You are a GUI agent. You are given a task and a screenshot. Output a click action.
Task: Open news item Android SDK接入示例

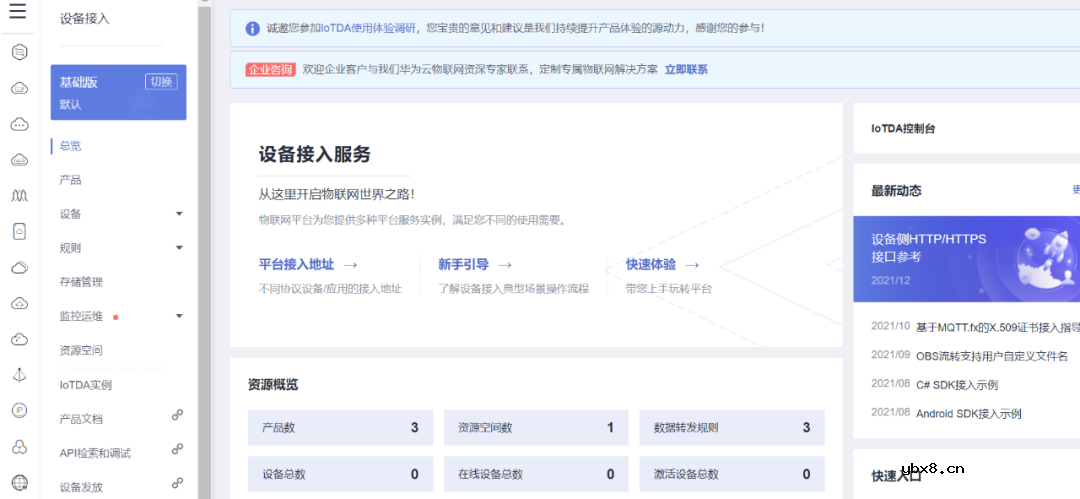[968, 414]
